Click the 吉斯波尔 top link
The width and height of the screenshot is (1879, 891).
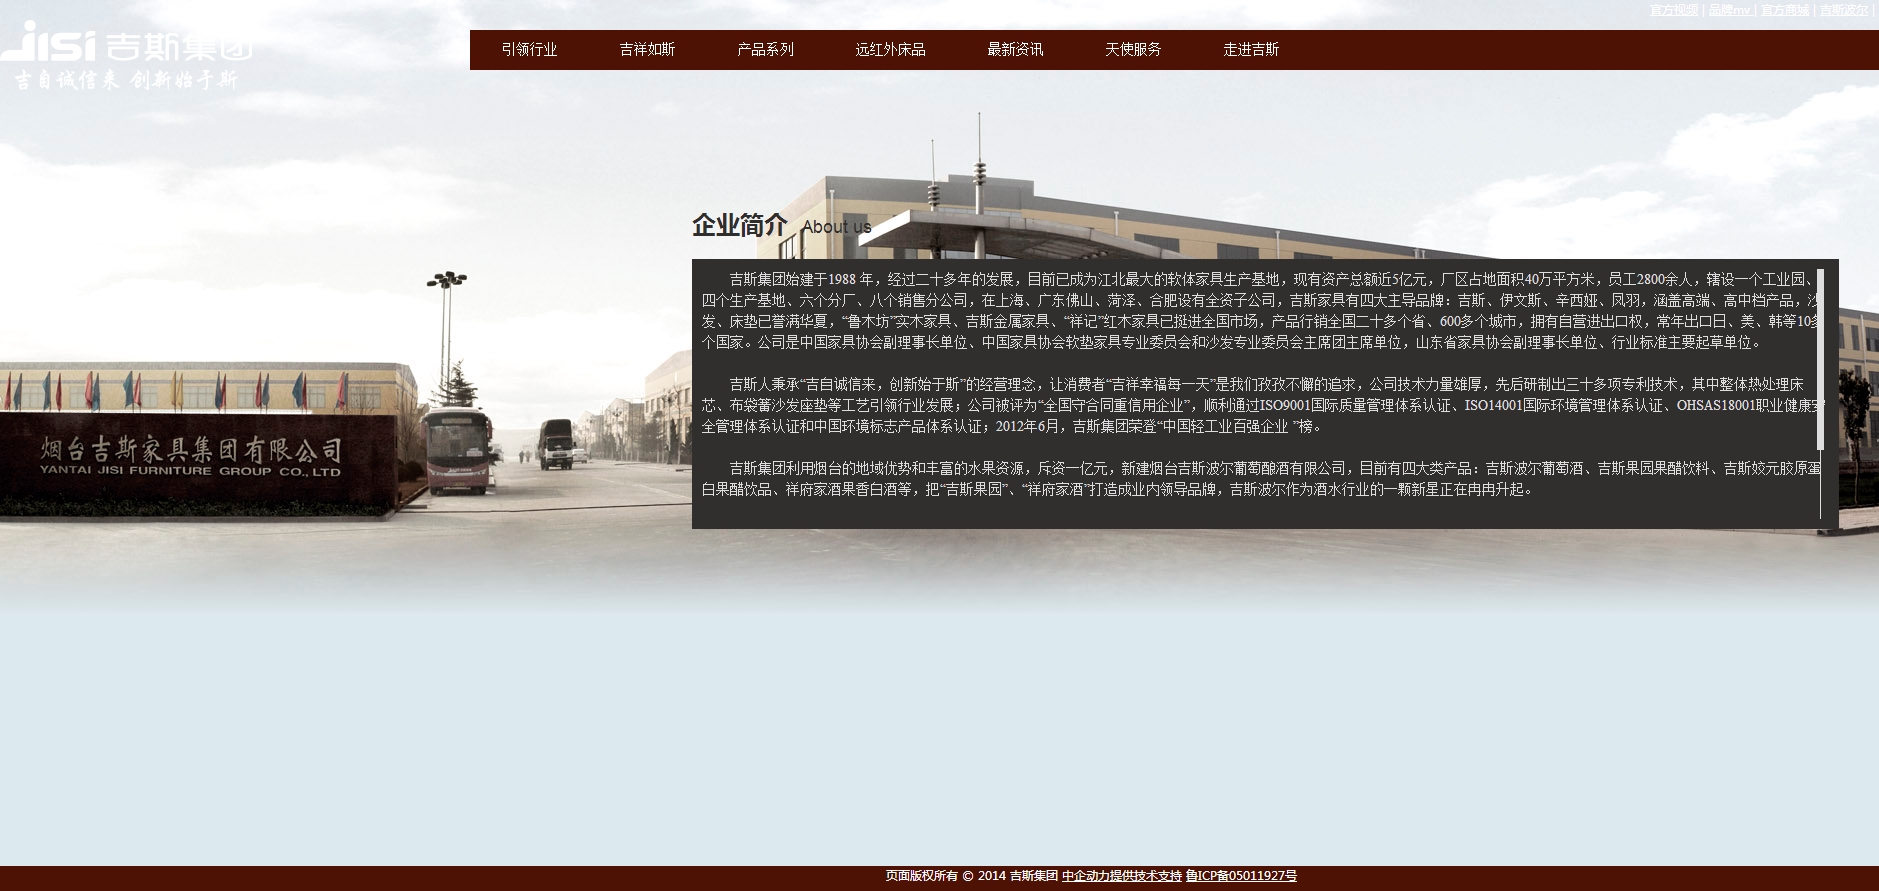click(1843, 10)
